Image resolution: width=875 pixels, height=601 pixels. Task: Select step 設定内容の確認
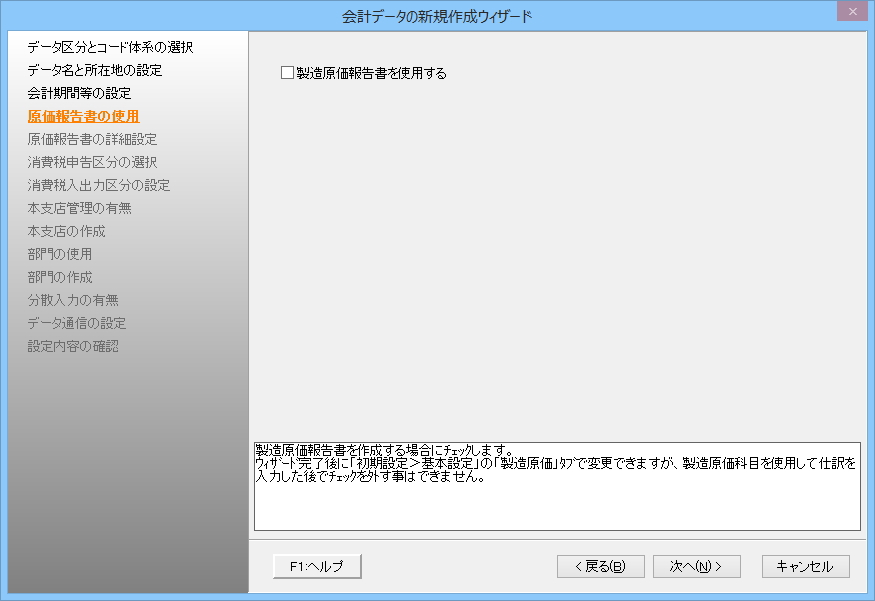point(73,347)
